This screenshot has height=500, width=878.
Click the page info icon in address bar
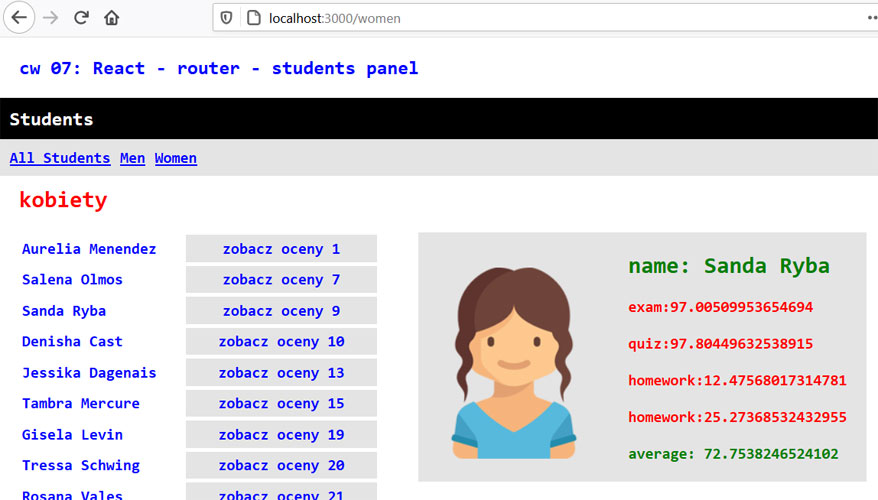(252, 18)
